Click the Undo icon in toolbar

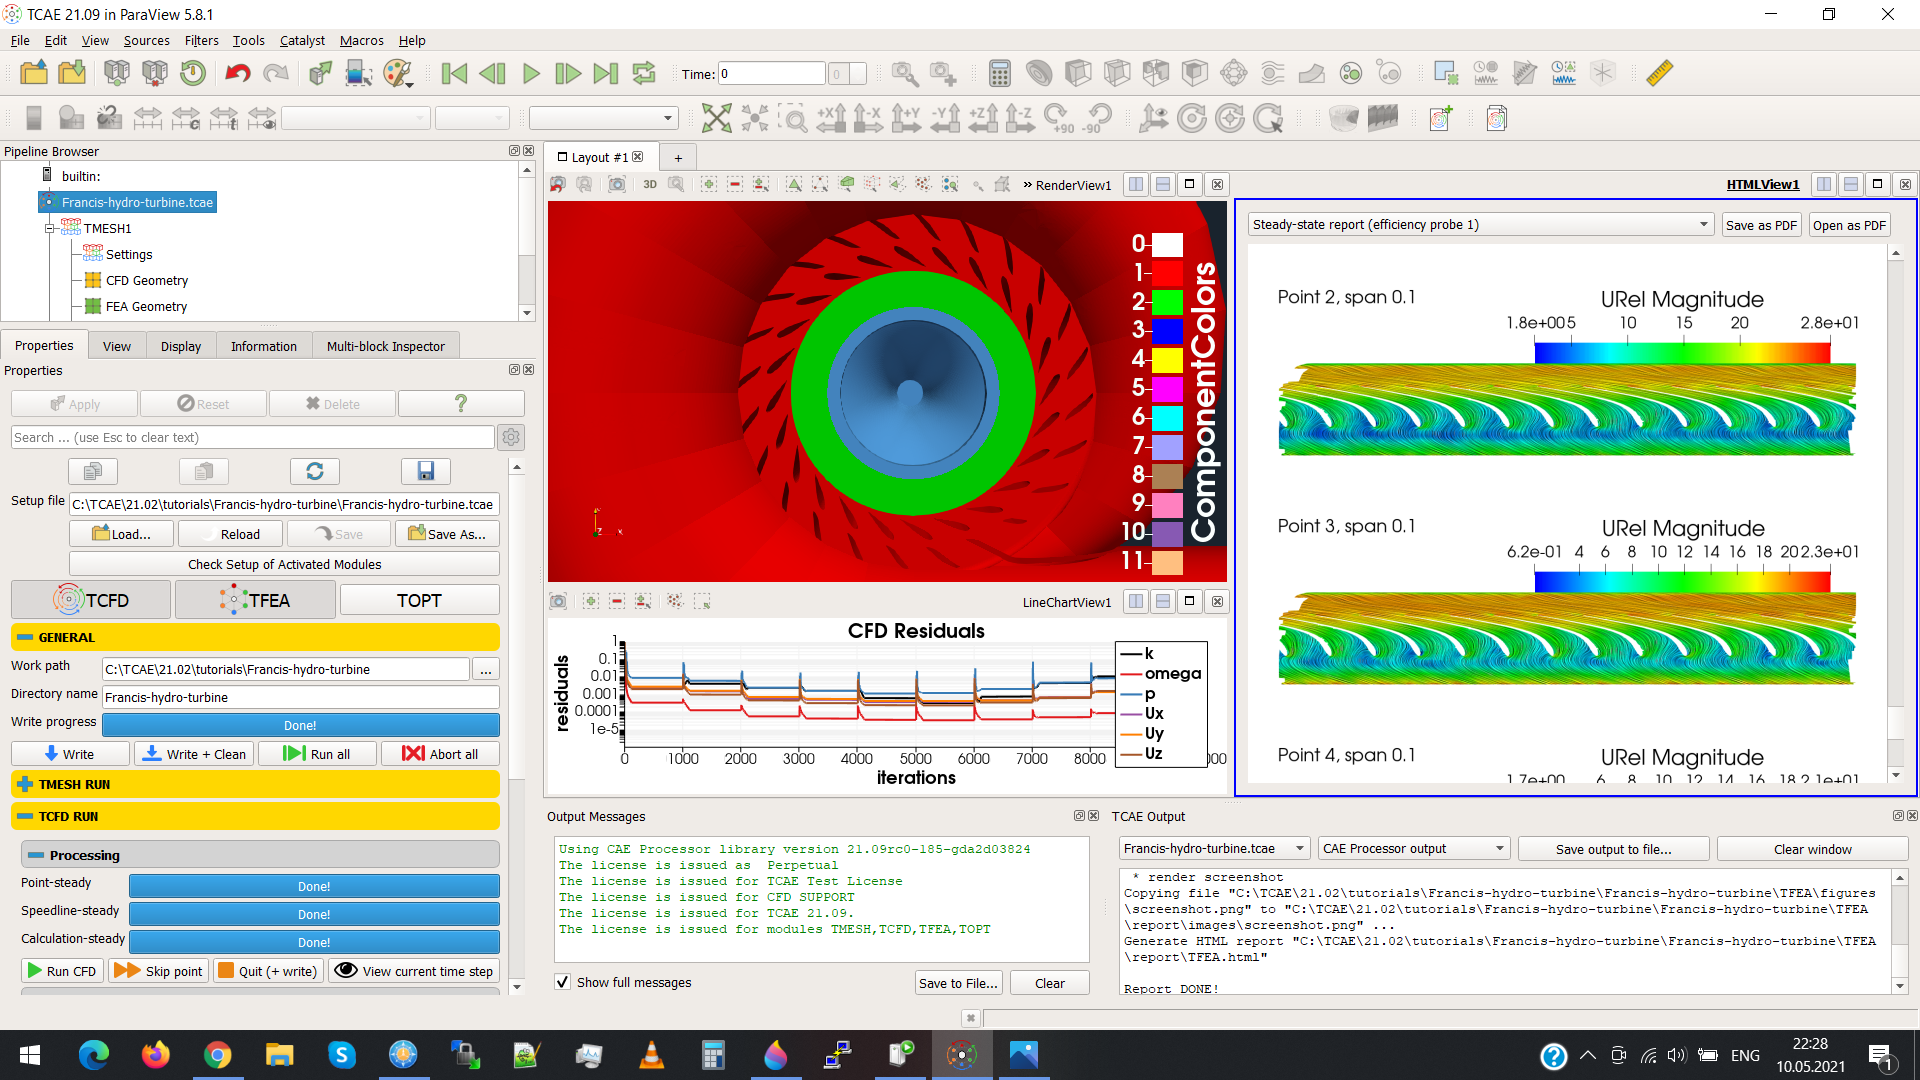pos(237,73)
